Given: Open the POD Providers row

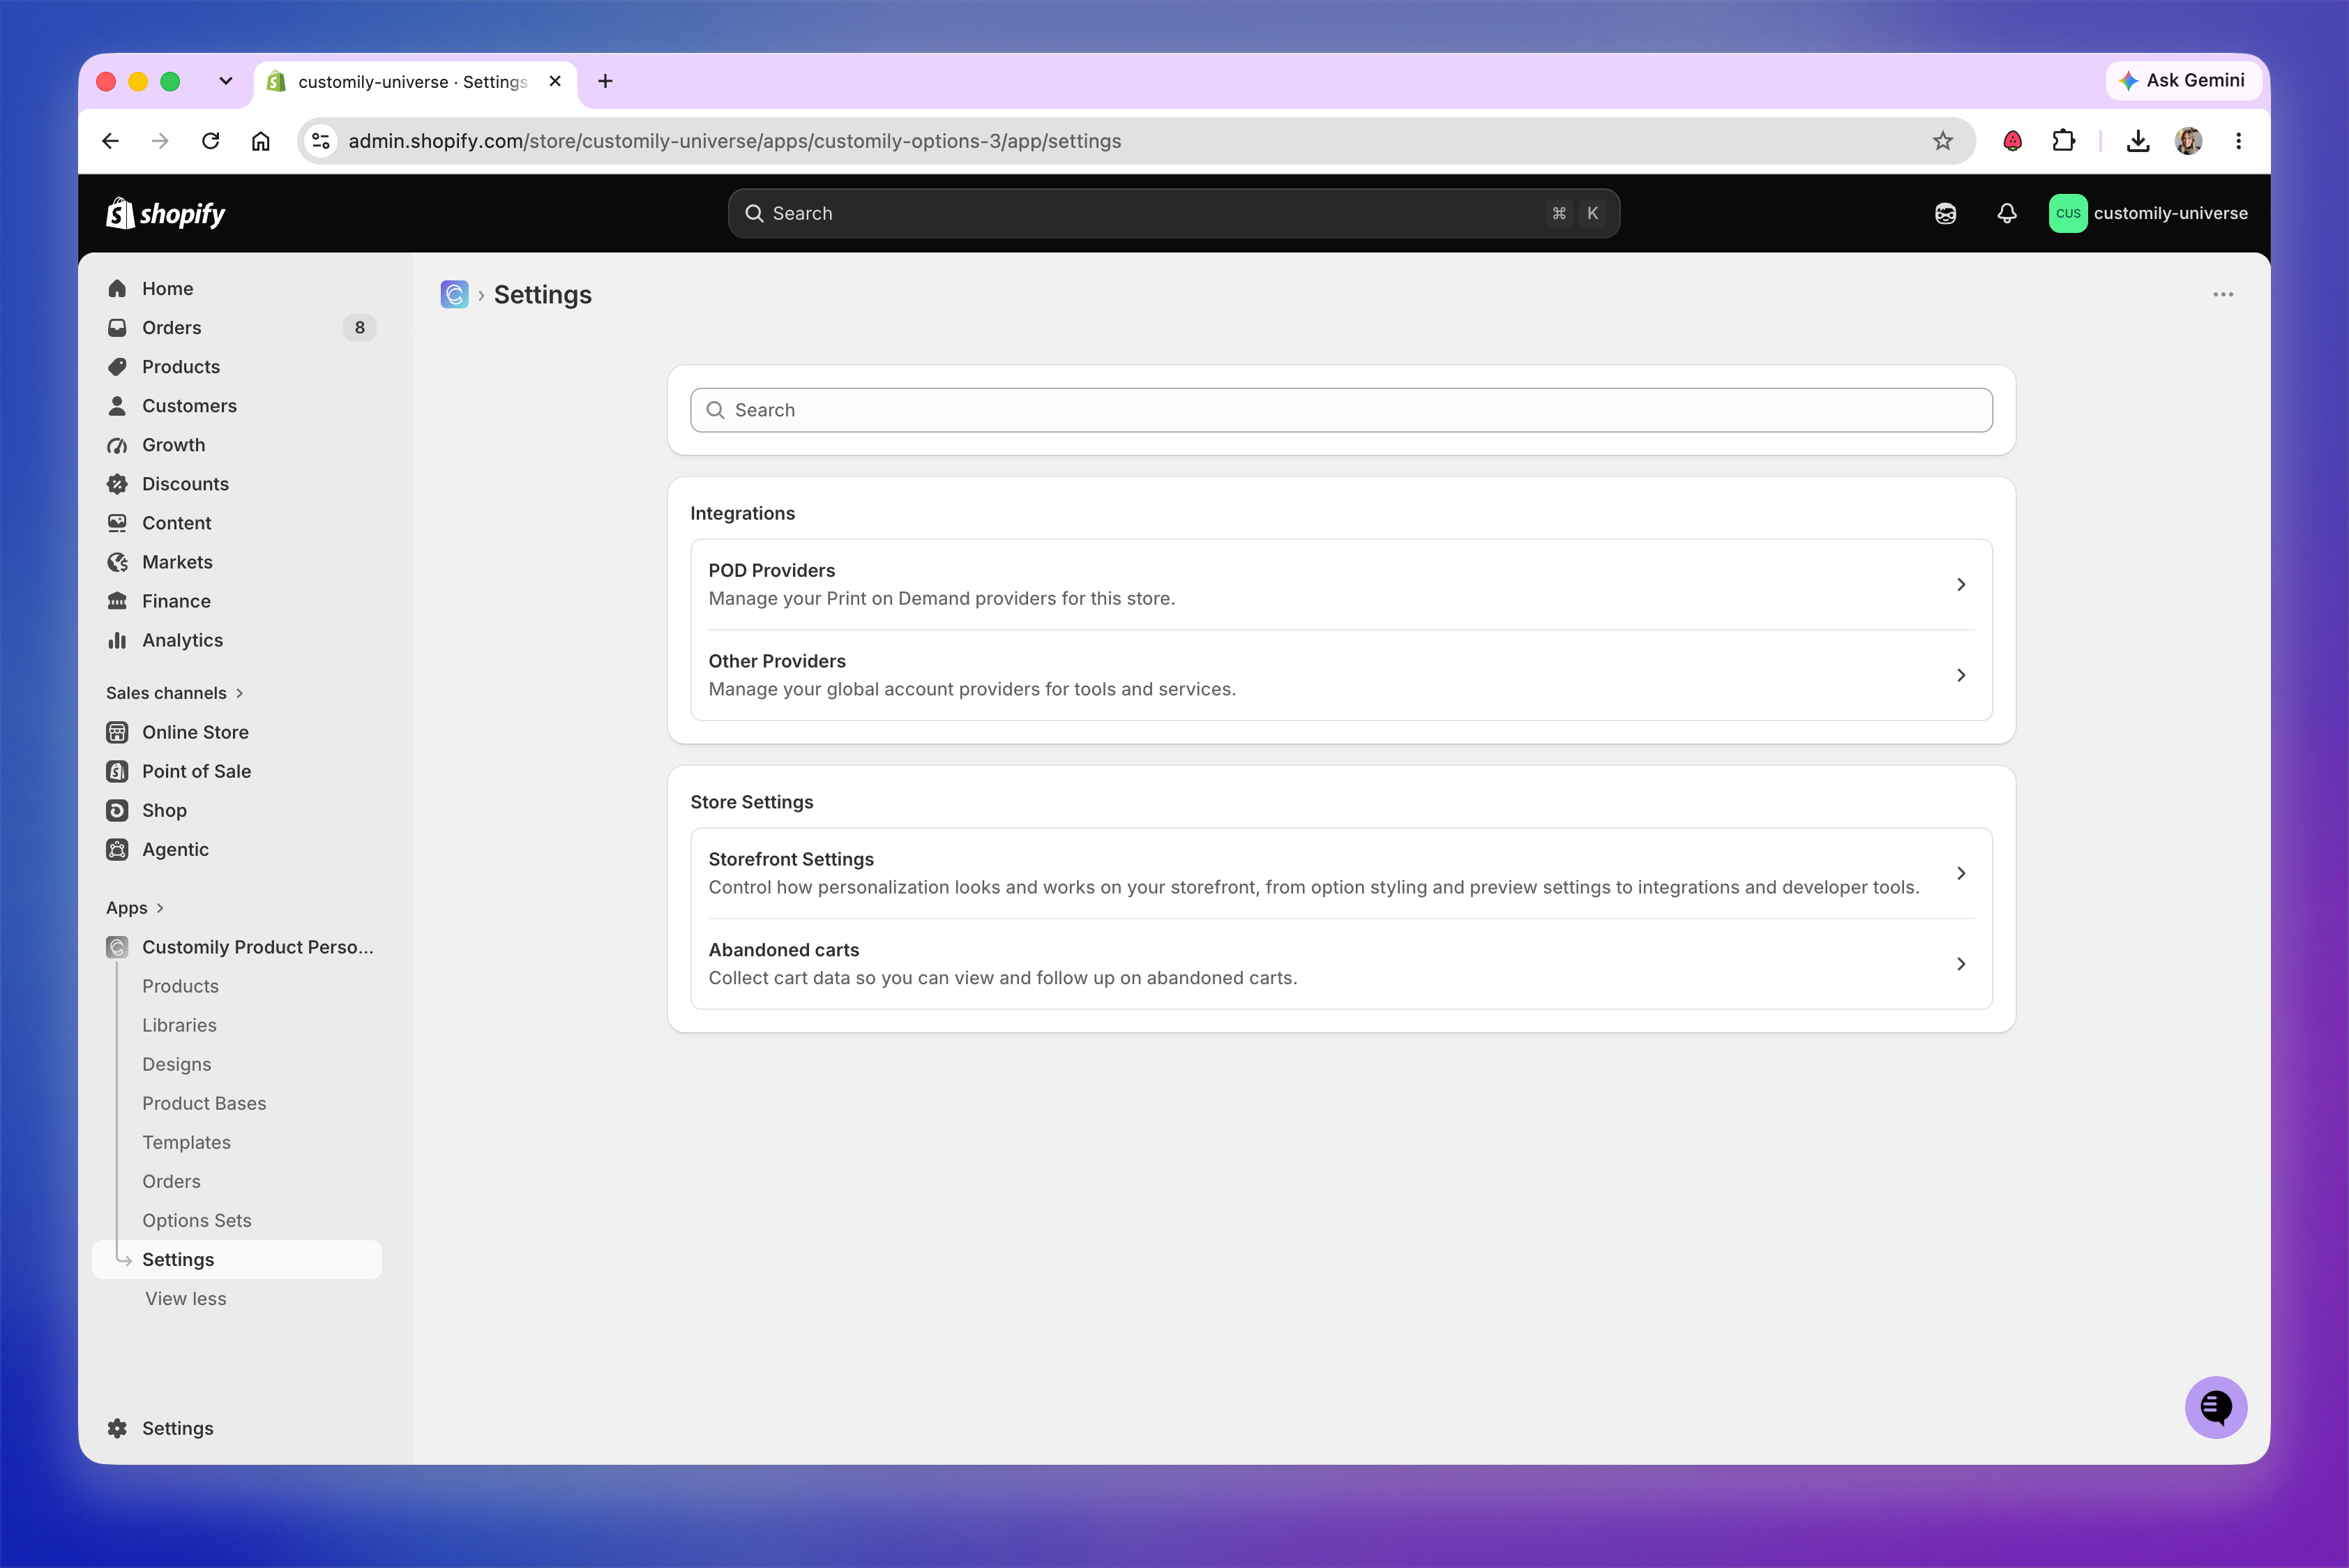Looking at the screenshot, I should tap(1340, 585).
